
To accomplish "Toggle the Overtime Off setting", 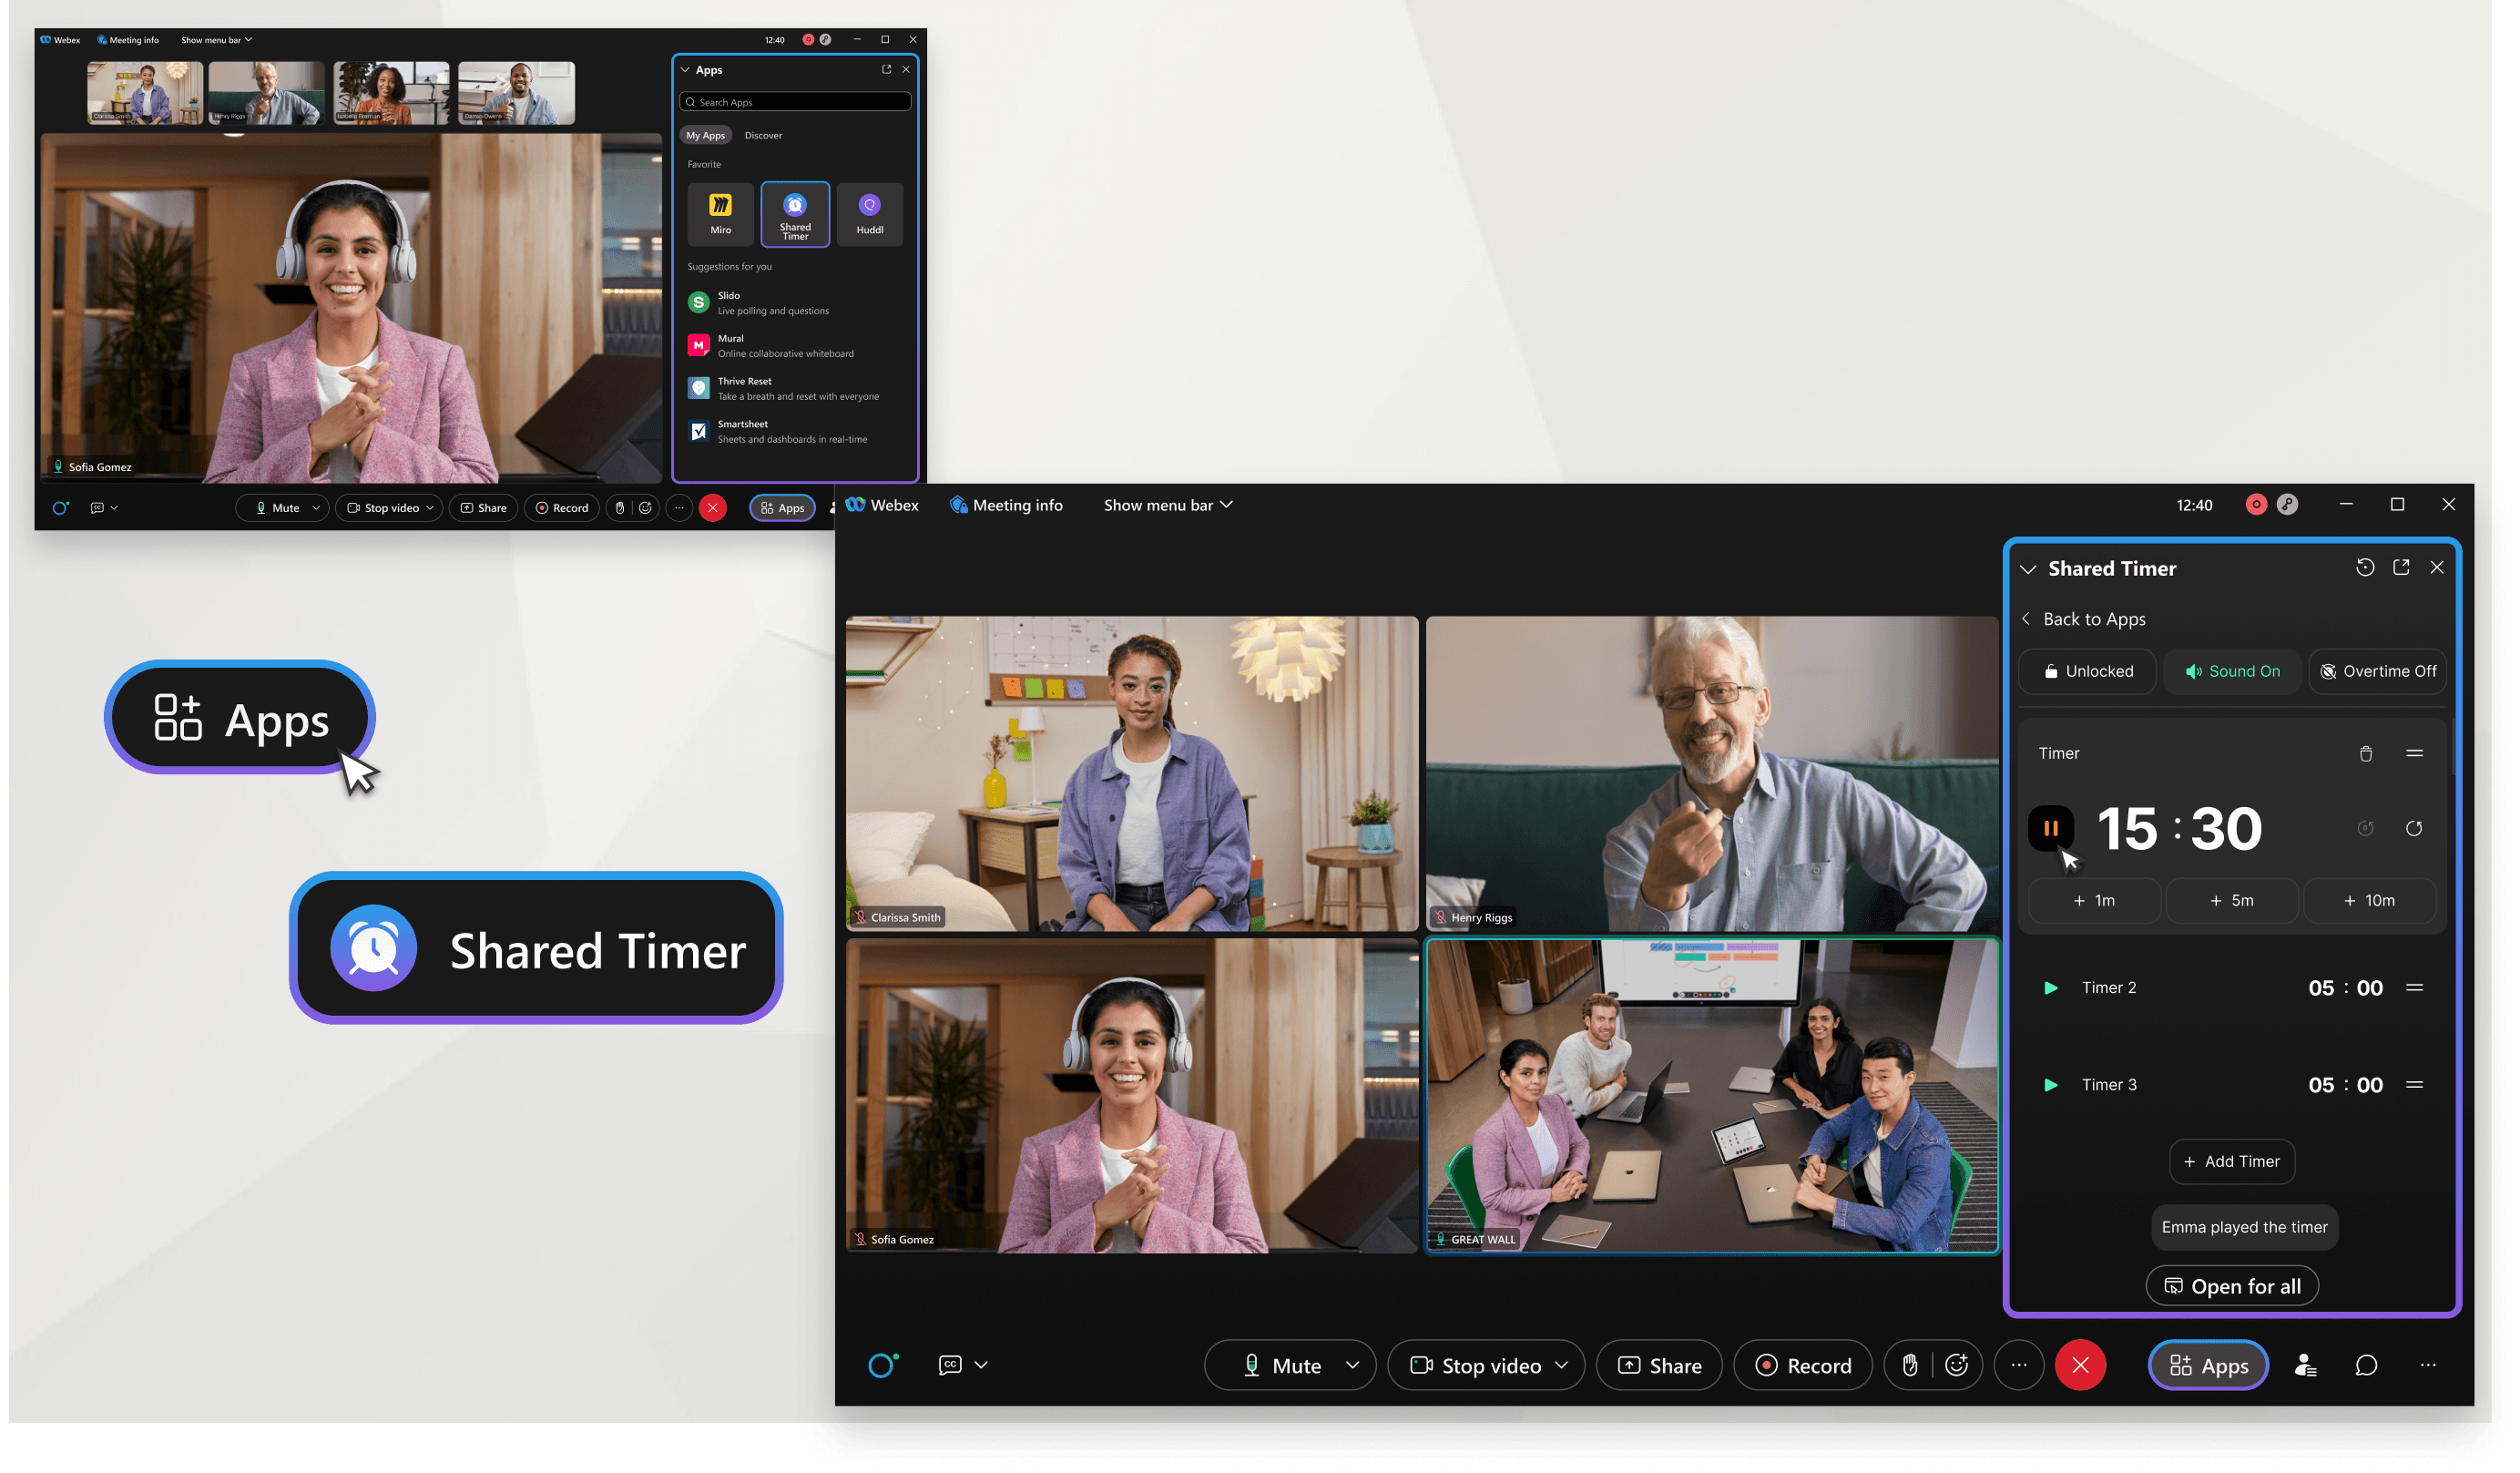I will pos(2376,670).
